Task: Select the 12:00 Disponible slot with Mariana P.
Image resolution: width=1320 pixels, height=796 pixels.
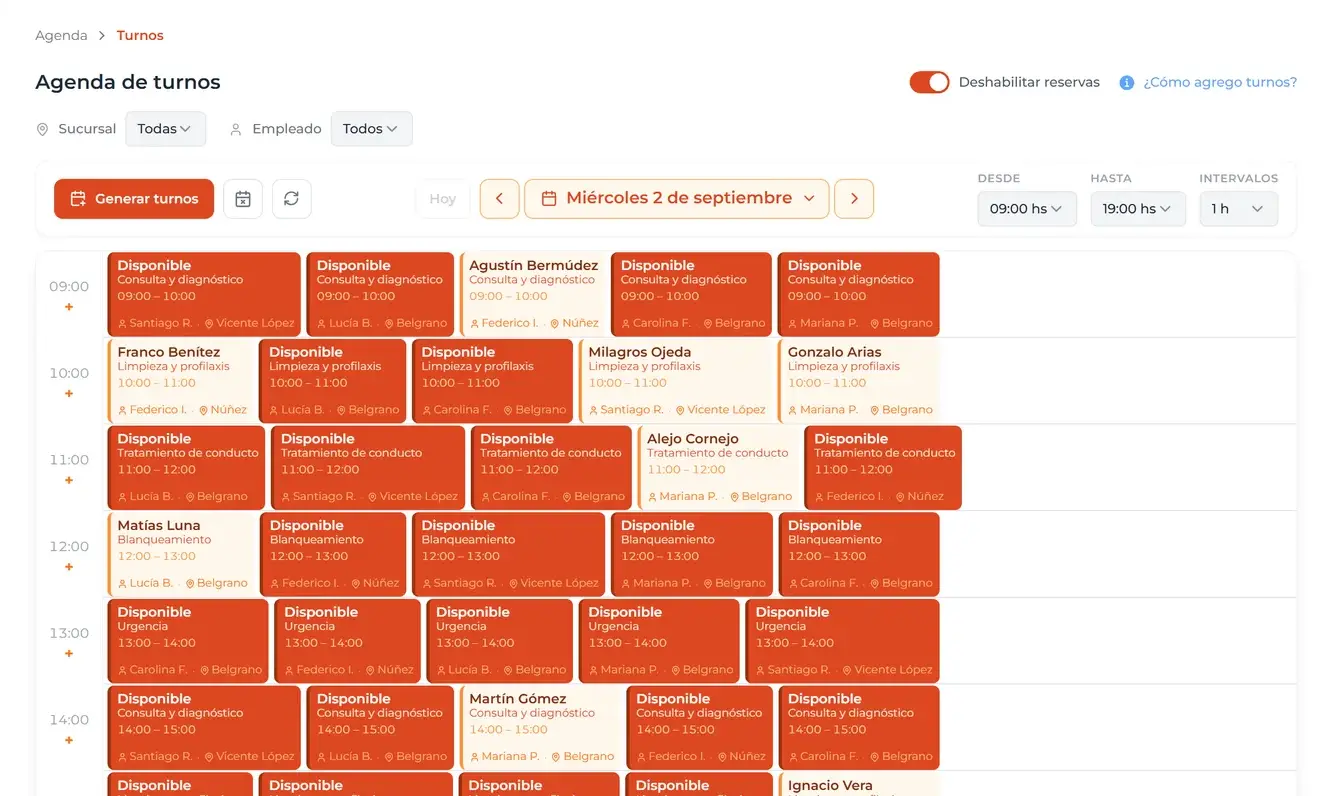Action: click(692, 555)
